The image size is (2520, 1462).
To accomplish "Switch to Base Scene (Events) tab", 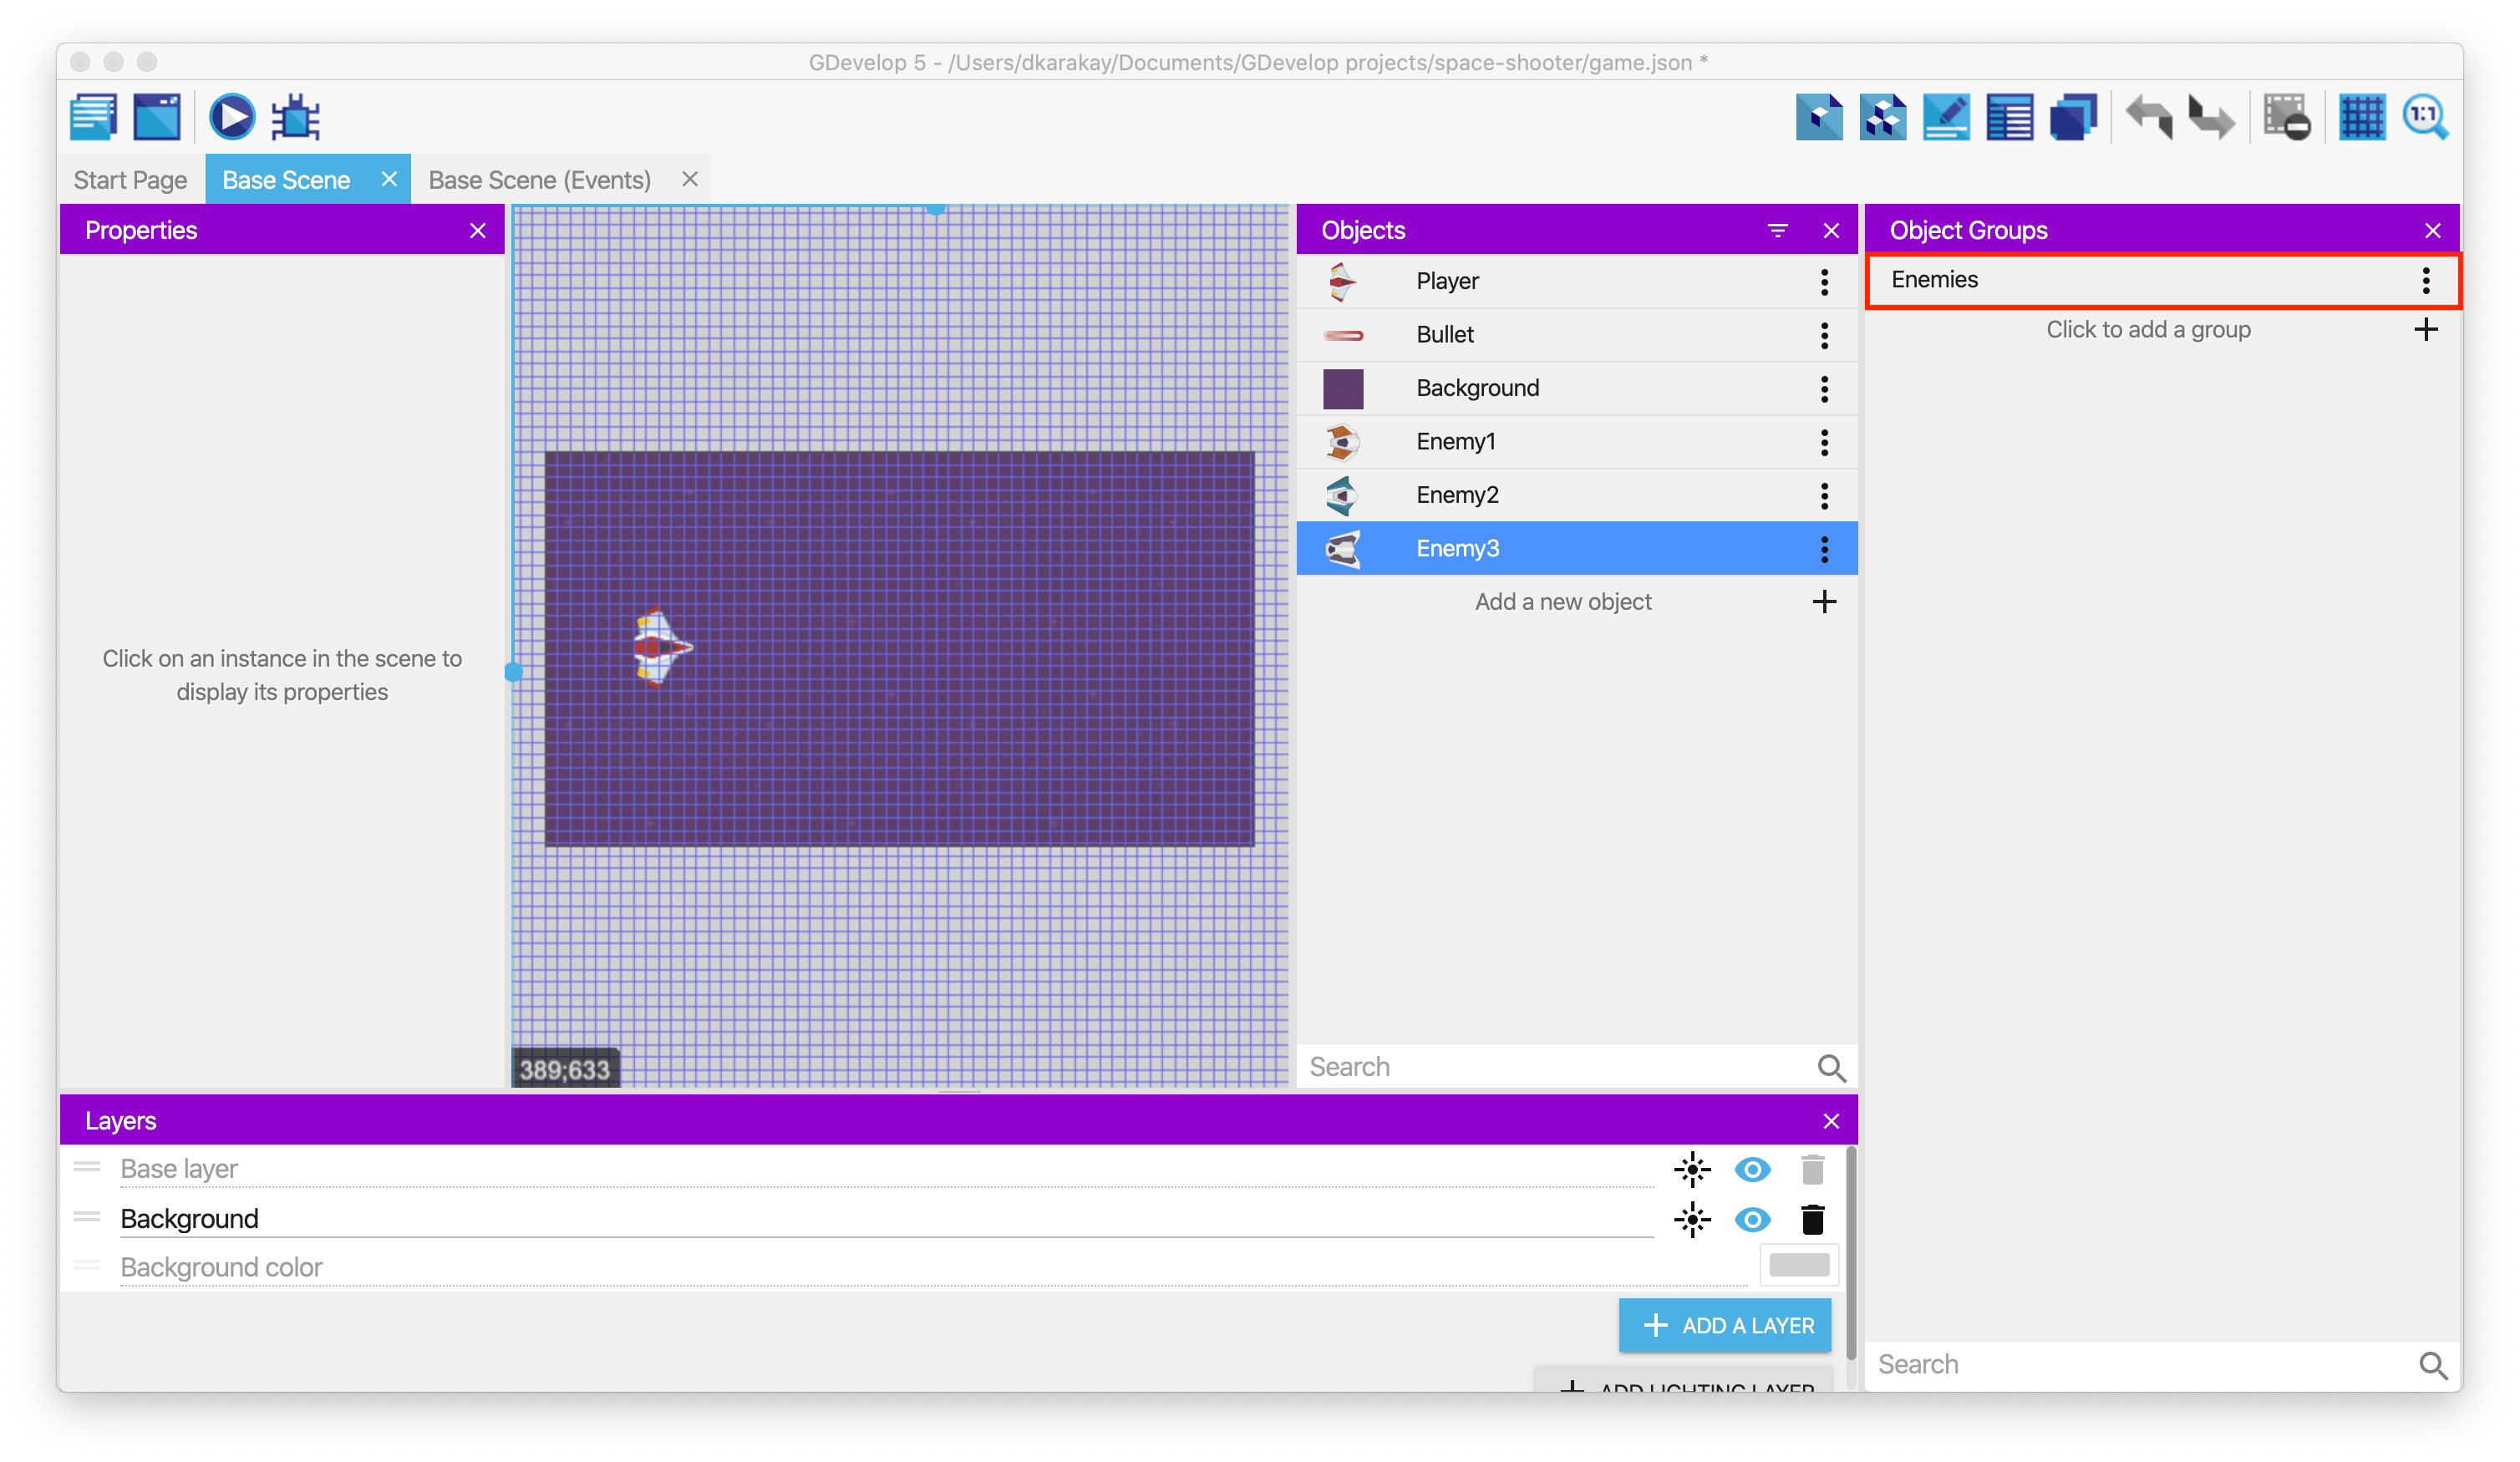I will click(x=540, y=180).
